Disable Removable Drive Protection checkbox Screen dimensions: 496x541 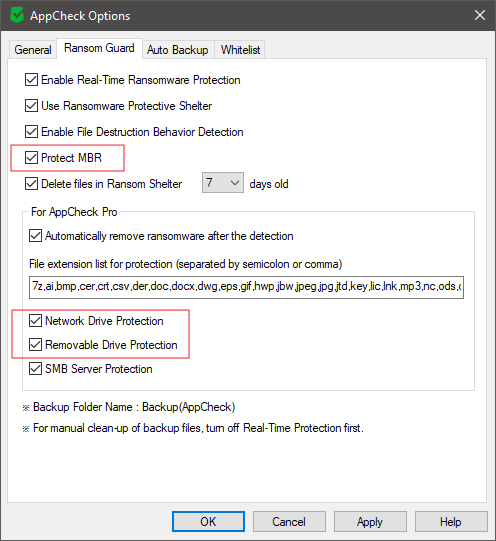click(x=36, y=345)
